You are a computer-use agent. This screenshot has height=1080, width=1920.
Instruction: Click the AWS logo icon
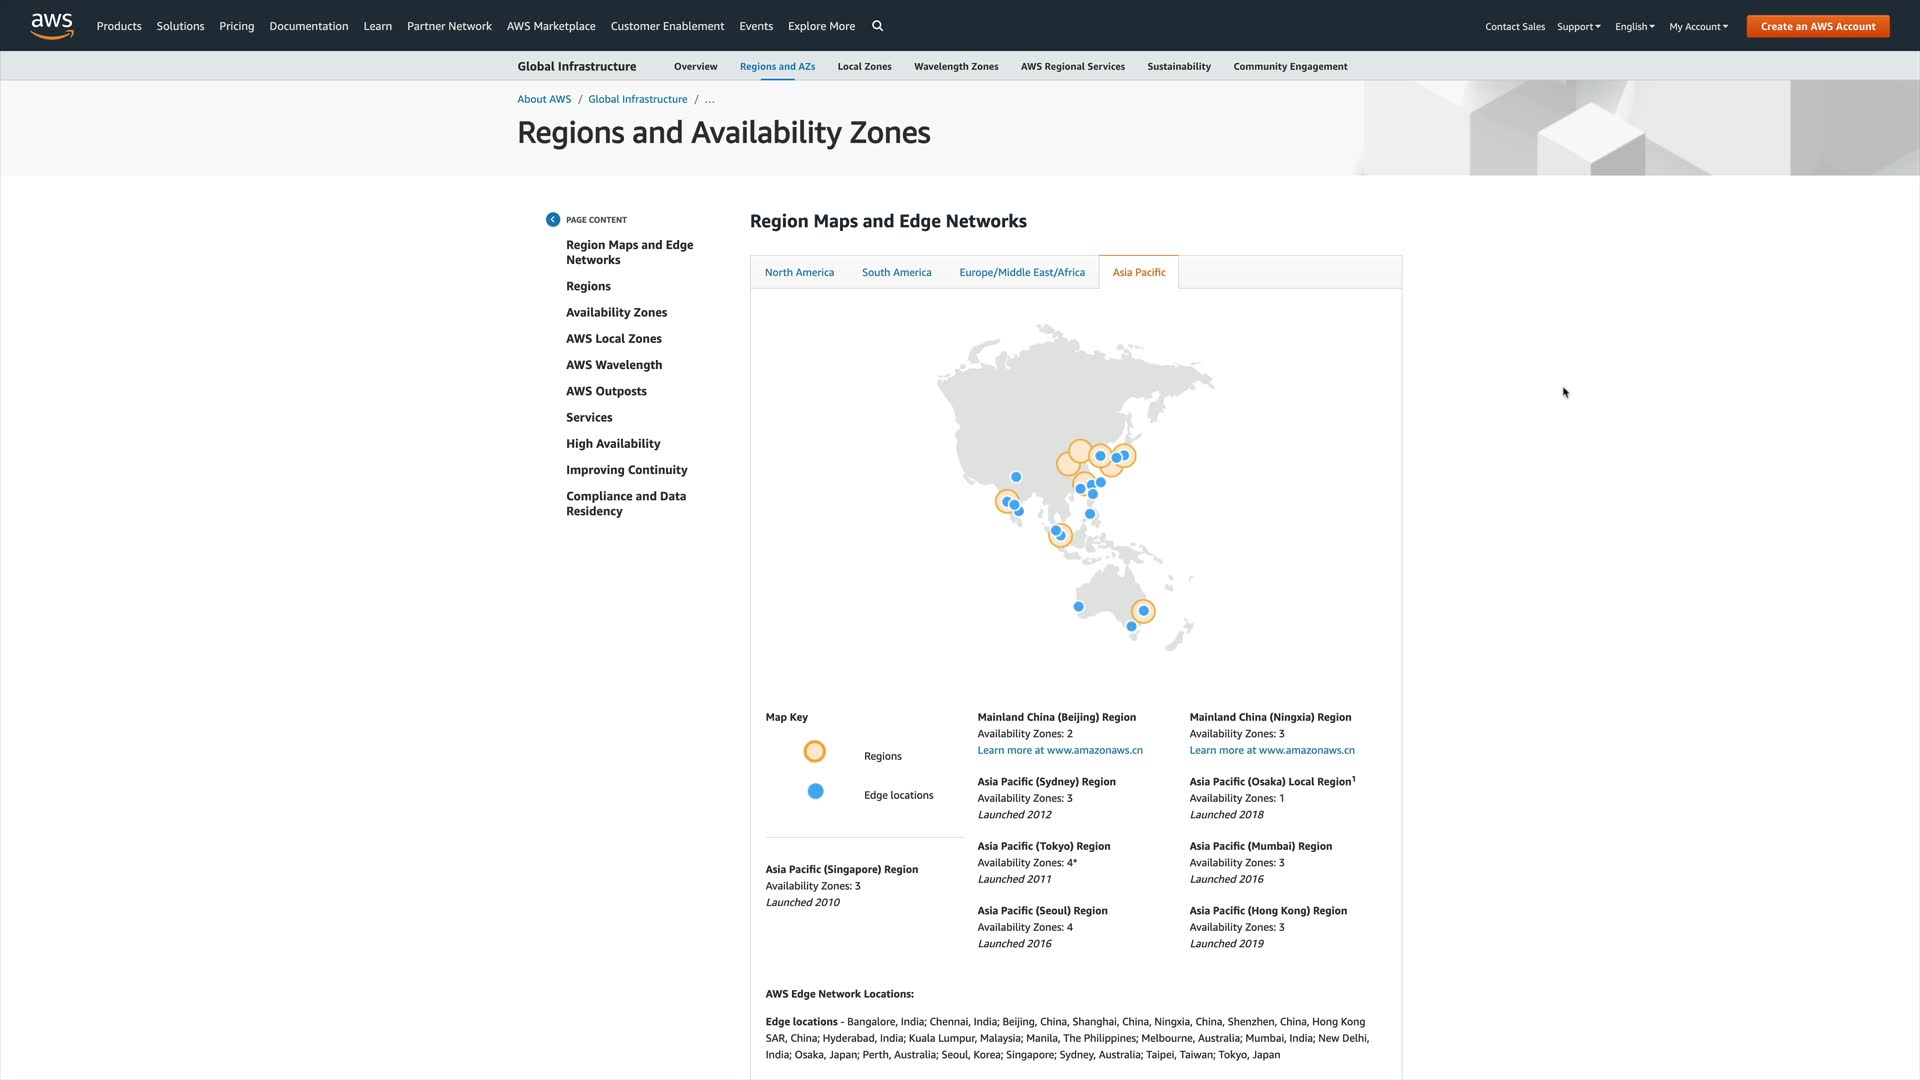(52, 25)
